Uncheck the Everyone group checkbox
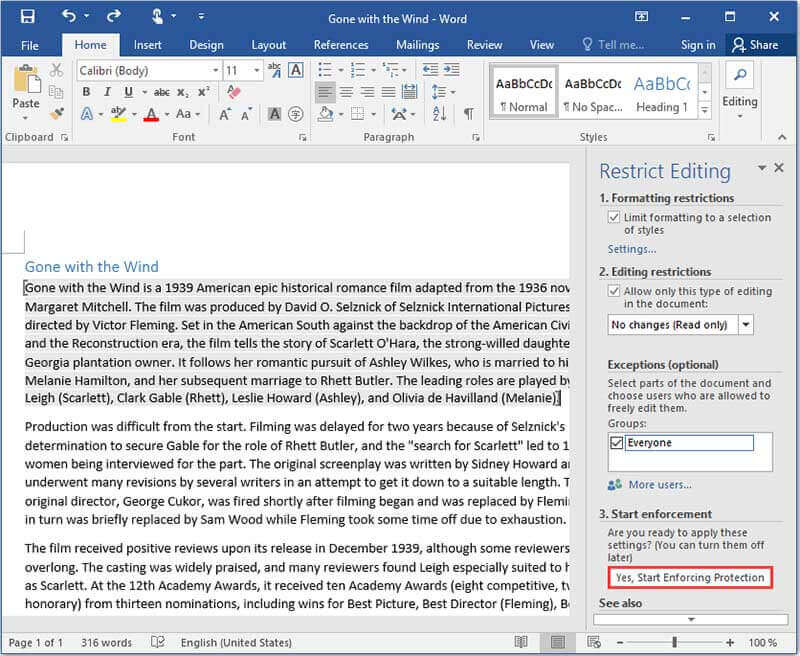The width and height of the screenshot is (800, 656). 616,443
